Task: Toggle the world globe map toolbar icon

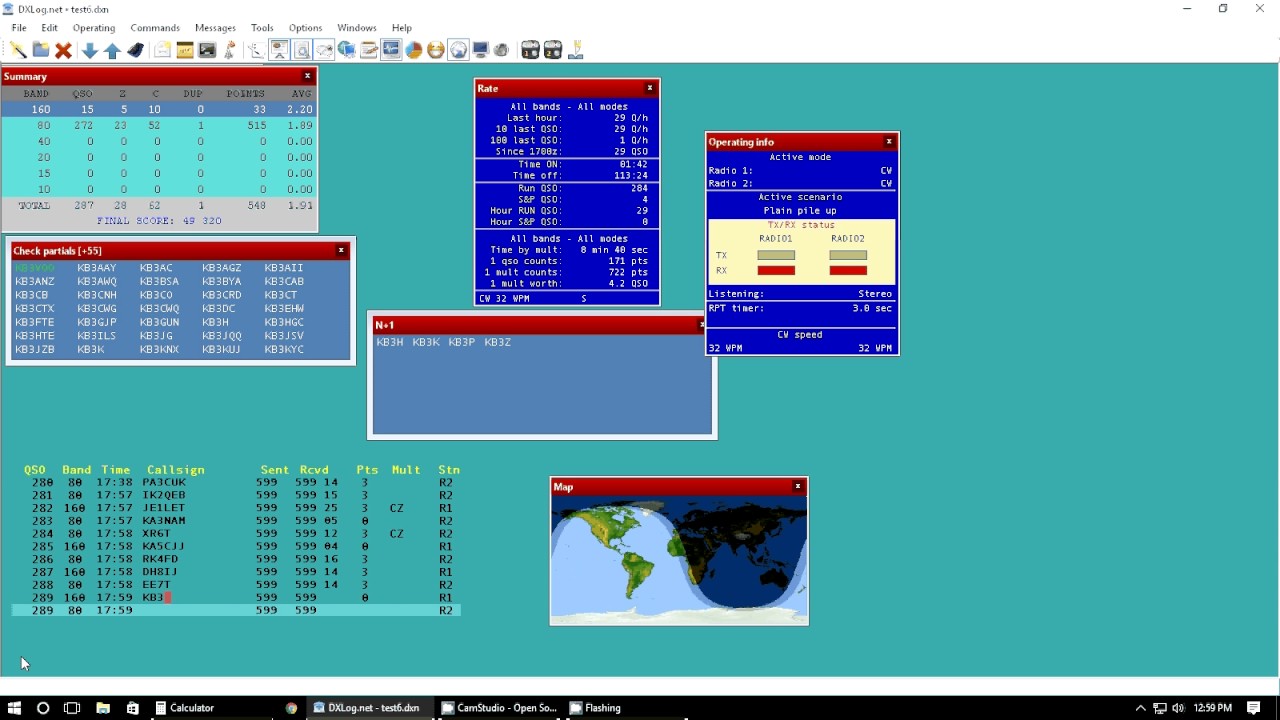Action: pos(458,50)
